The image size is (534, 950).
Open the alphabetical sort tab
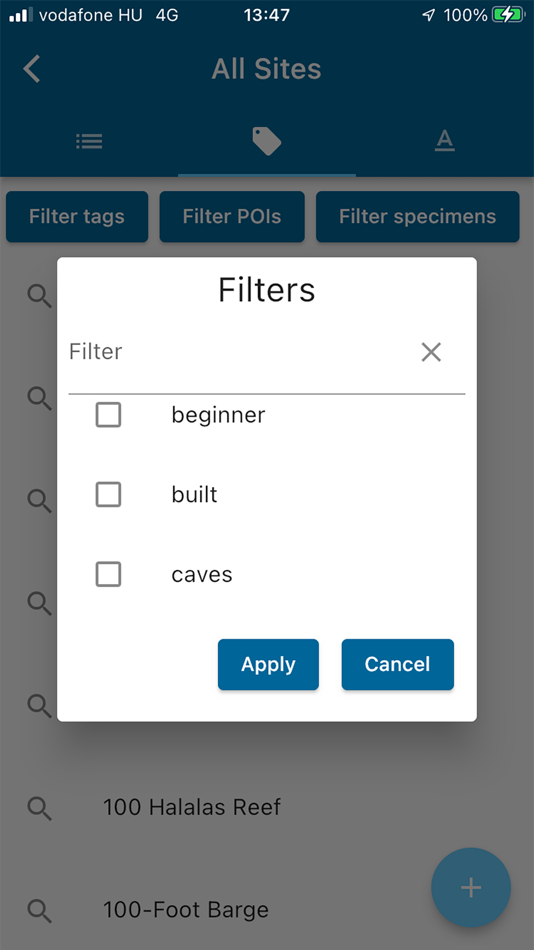444,141
